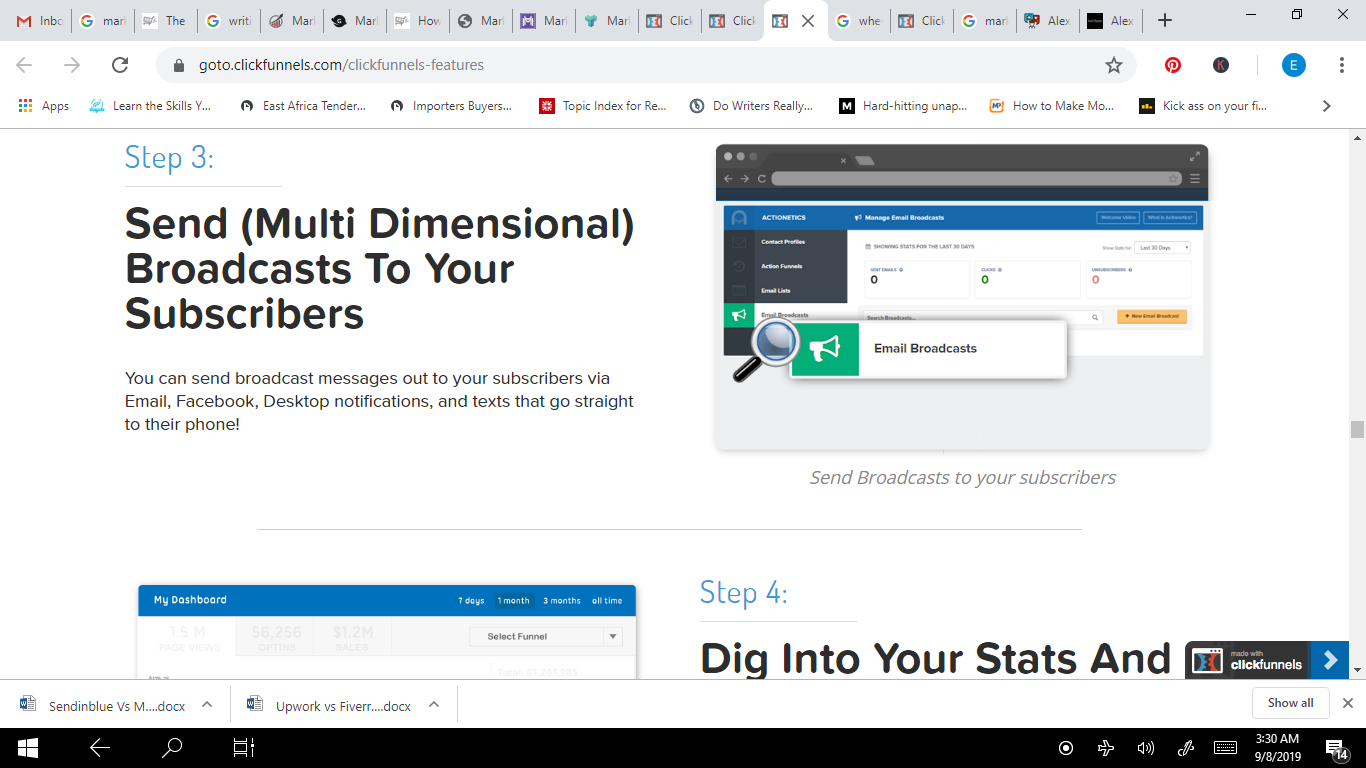Expand options for Sendinblue Vs M docx download
The image size is (1366, 768).
click(207, 704)
